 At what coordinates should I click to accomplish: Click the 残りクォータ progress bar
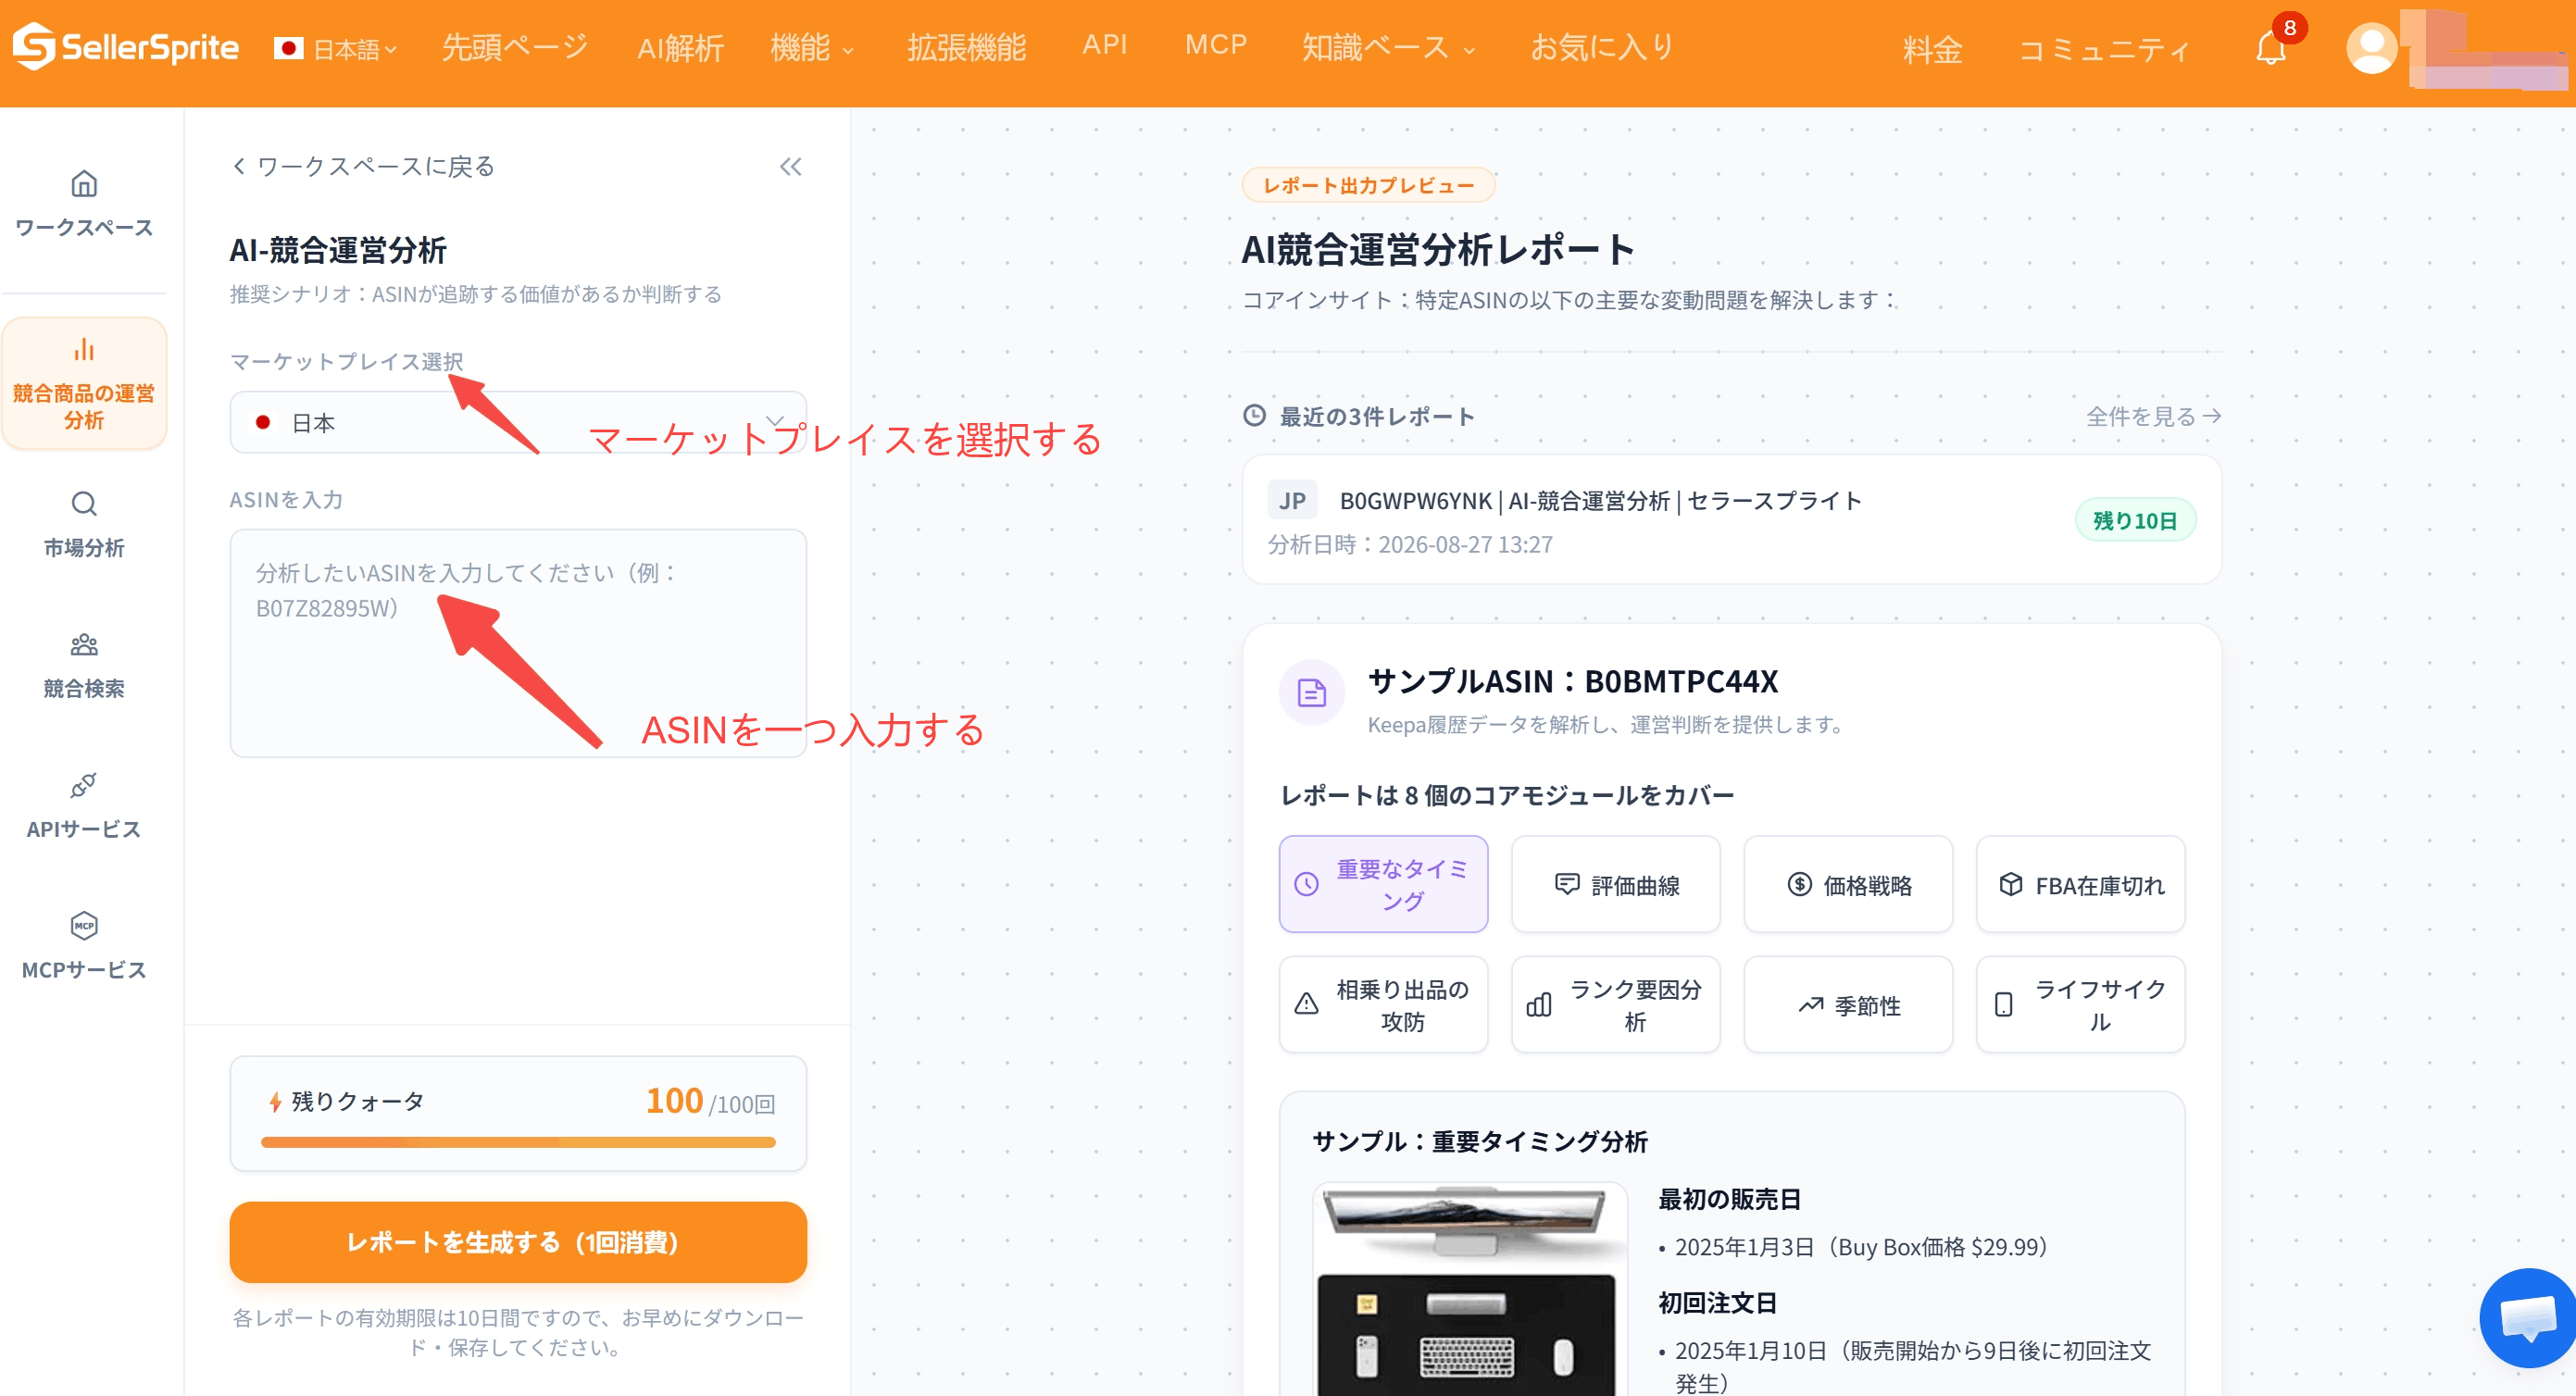coord(518,1142)
